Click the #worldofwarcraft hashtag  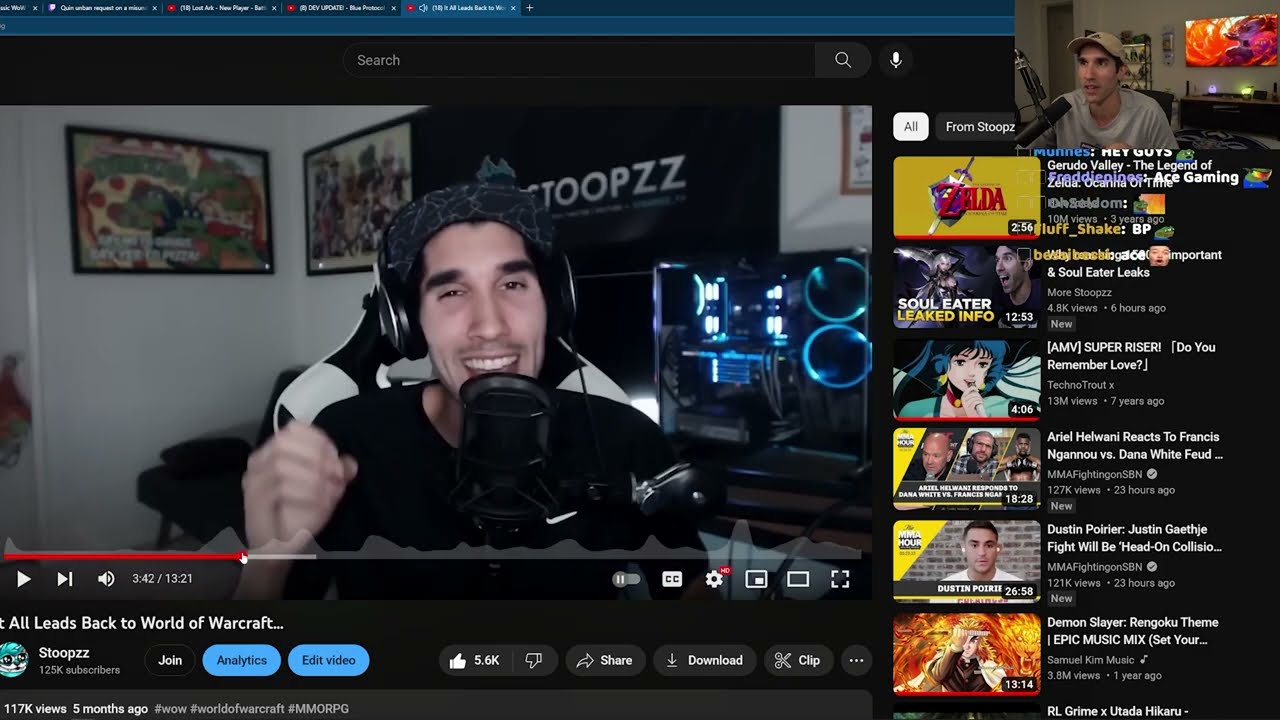click(x=237, y=709)
